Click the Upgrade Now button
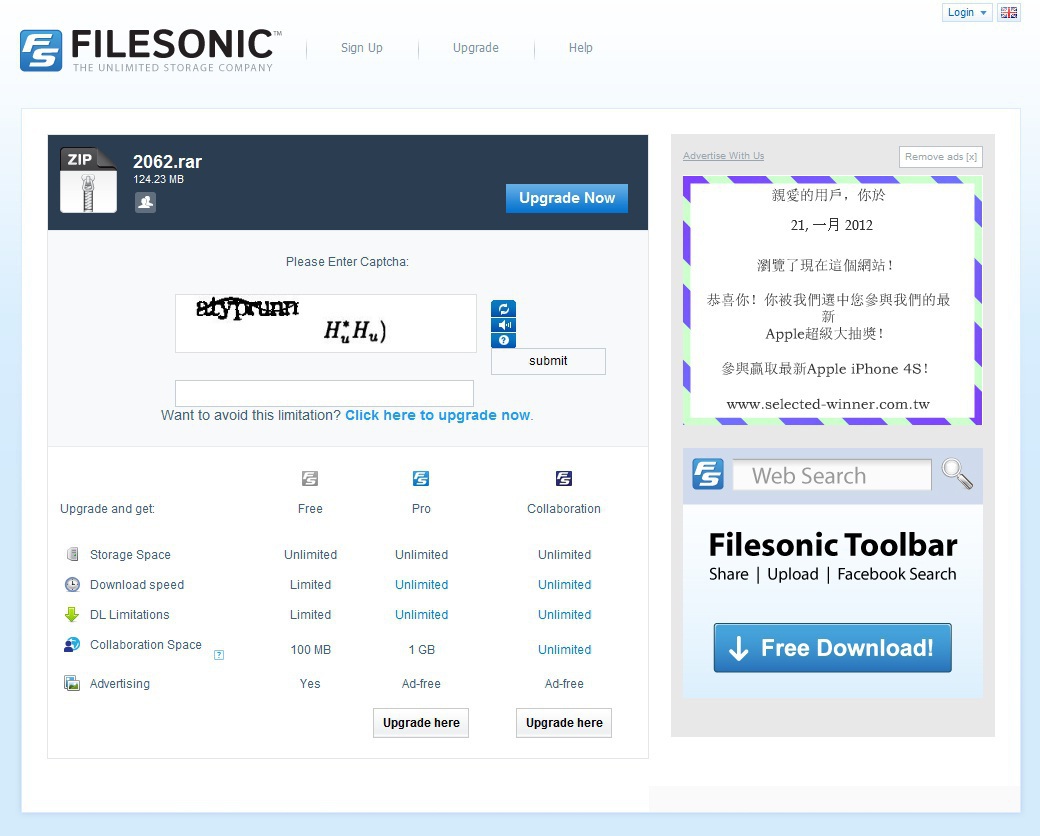The width and height of the screenshot is (1040, 836). tap(567, 198)
